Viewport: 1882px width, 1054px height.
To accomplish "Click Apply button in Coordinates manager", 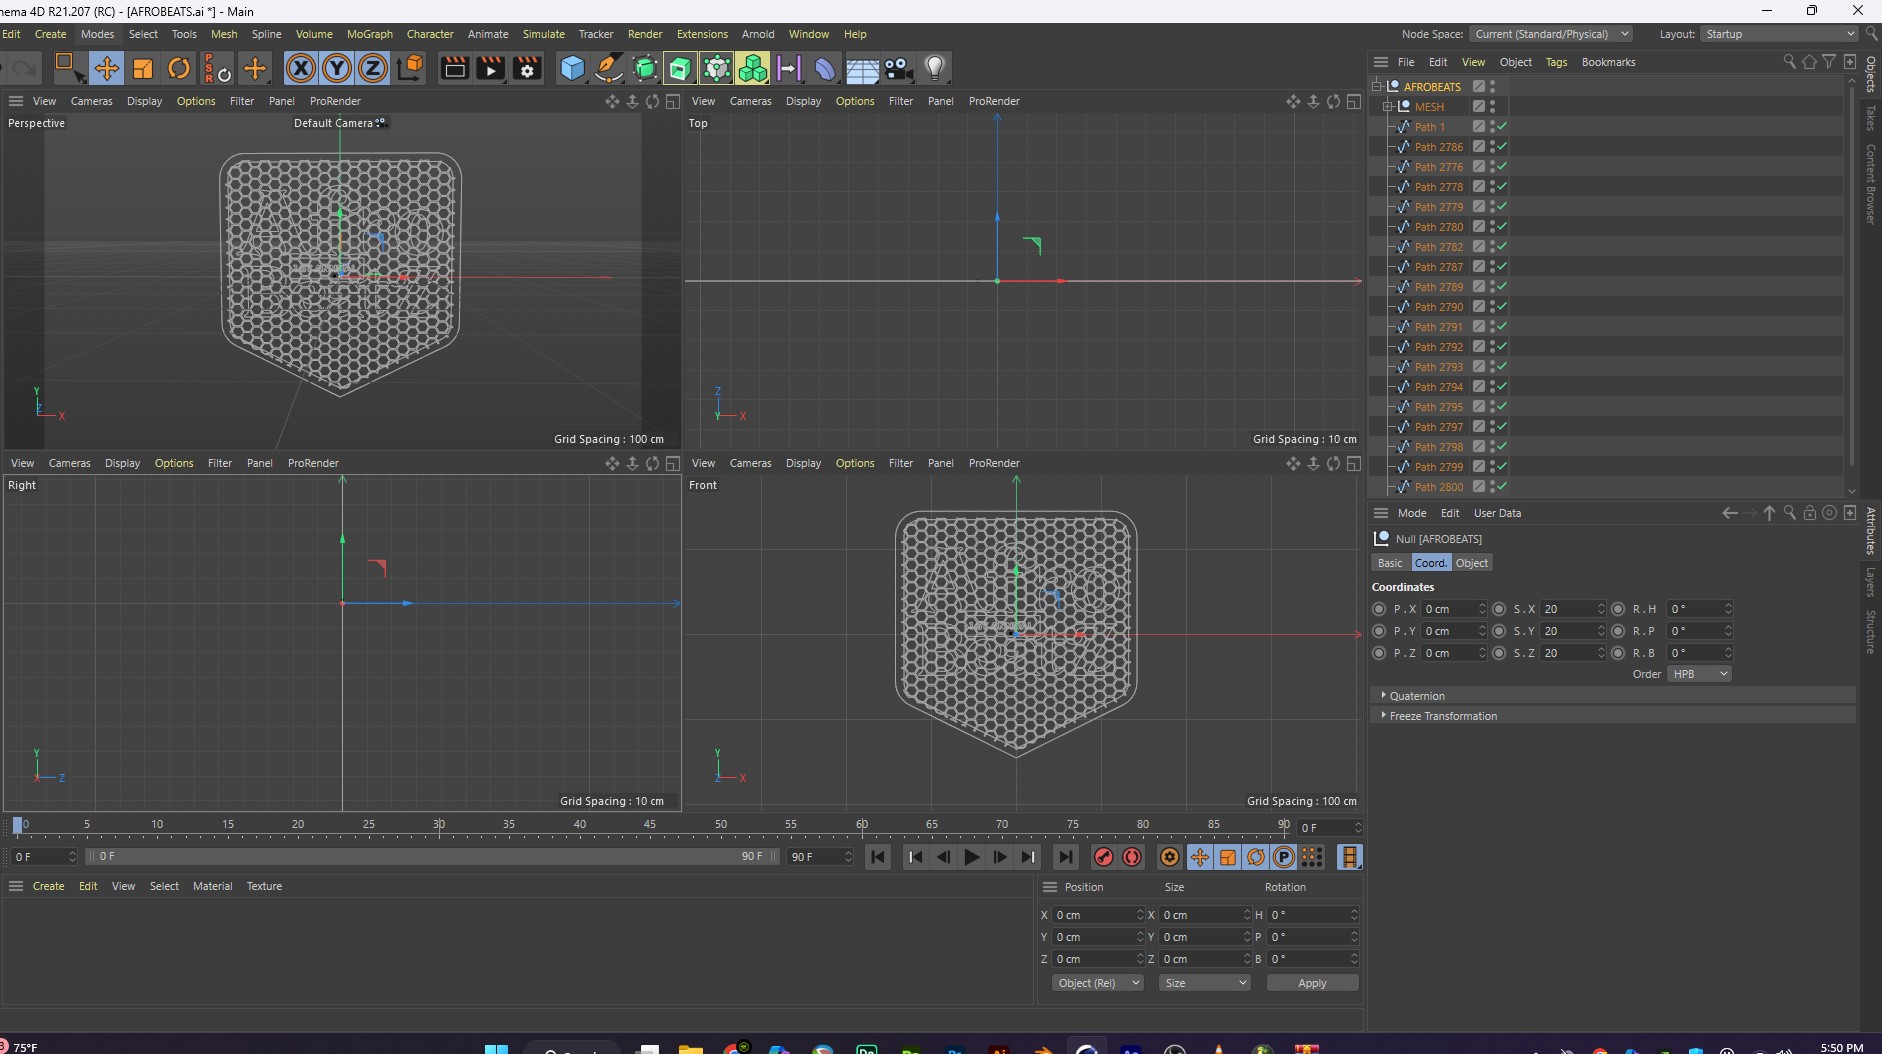I will [x=1312, y=983].
